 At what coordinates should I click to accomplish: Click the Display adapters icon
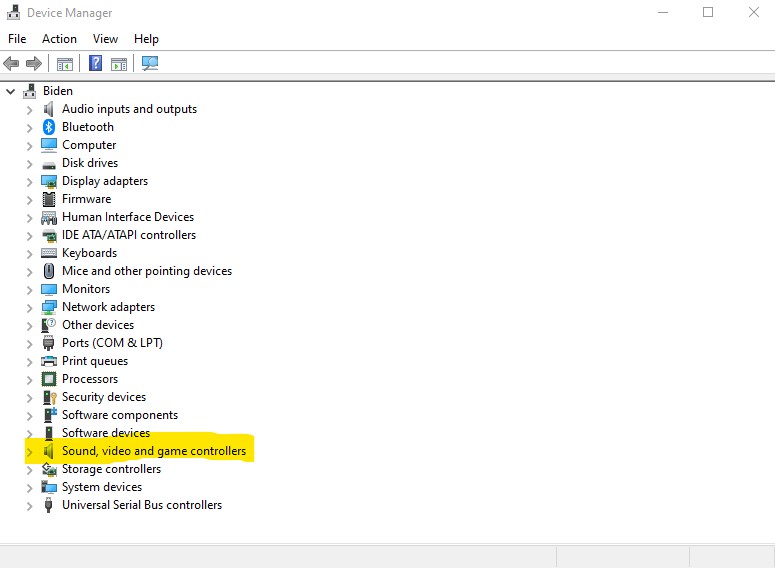[49, 181]
